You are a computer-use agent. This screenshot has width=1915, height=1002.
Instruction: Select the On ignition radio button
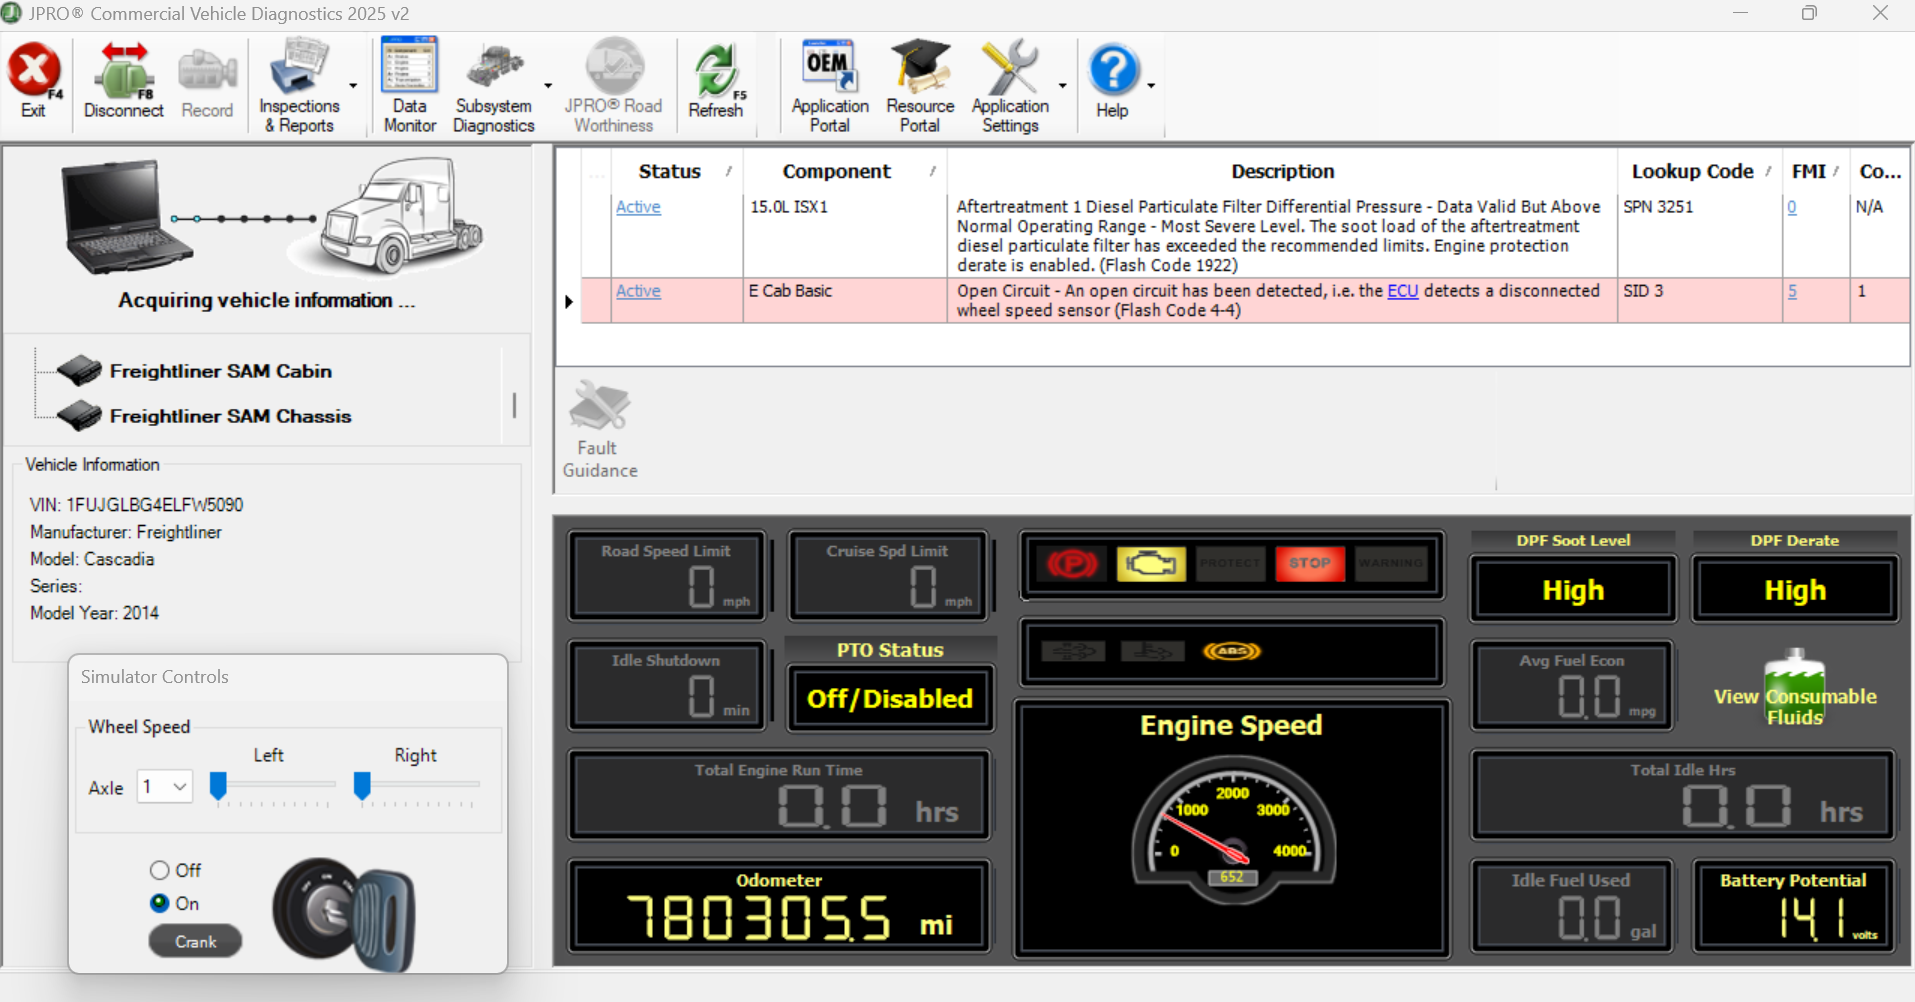tap(159, 903)
